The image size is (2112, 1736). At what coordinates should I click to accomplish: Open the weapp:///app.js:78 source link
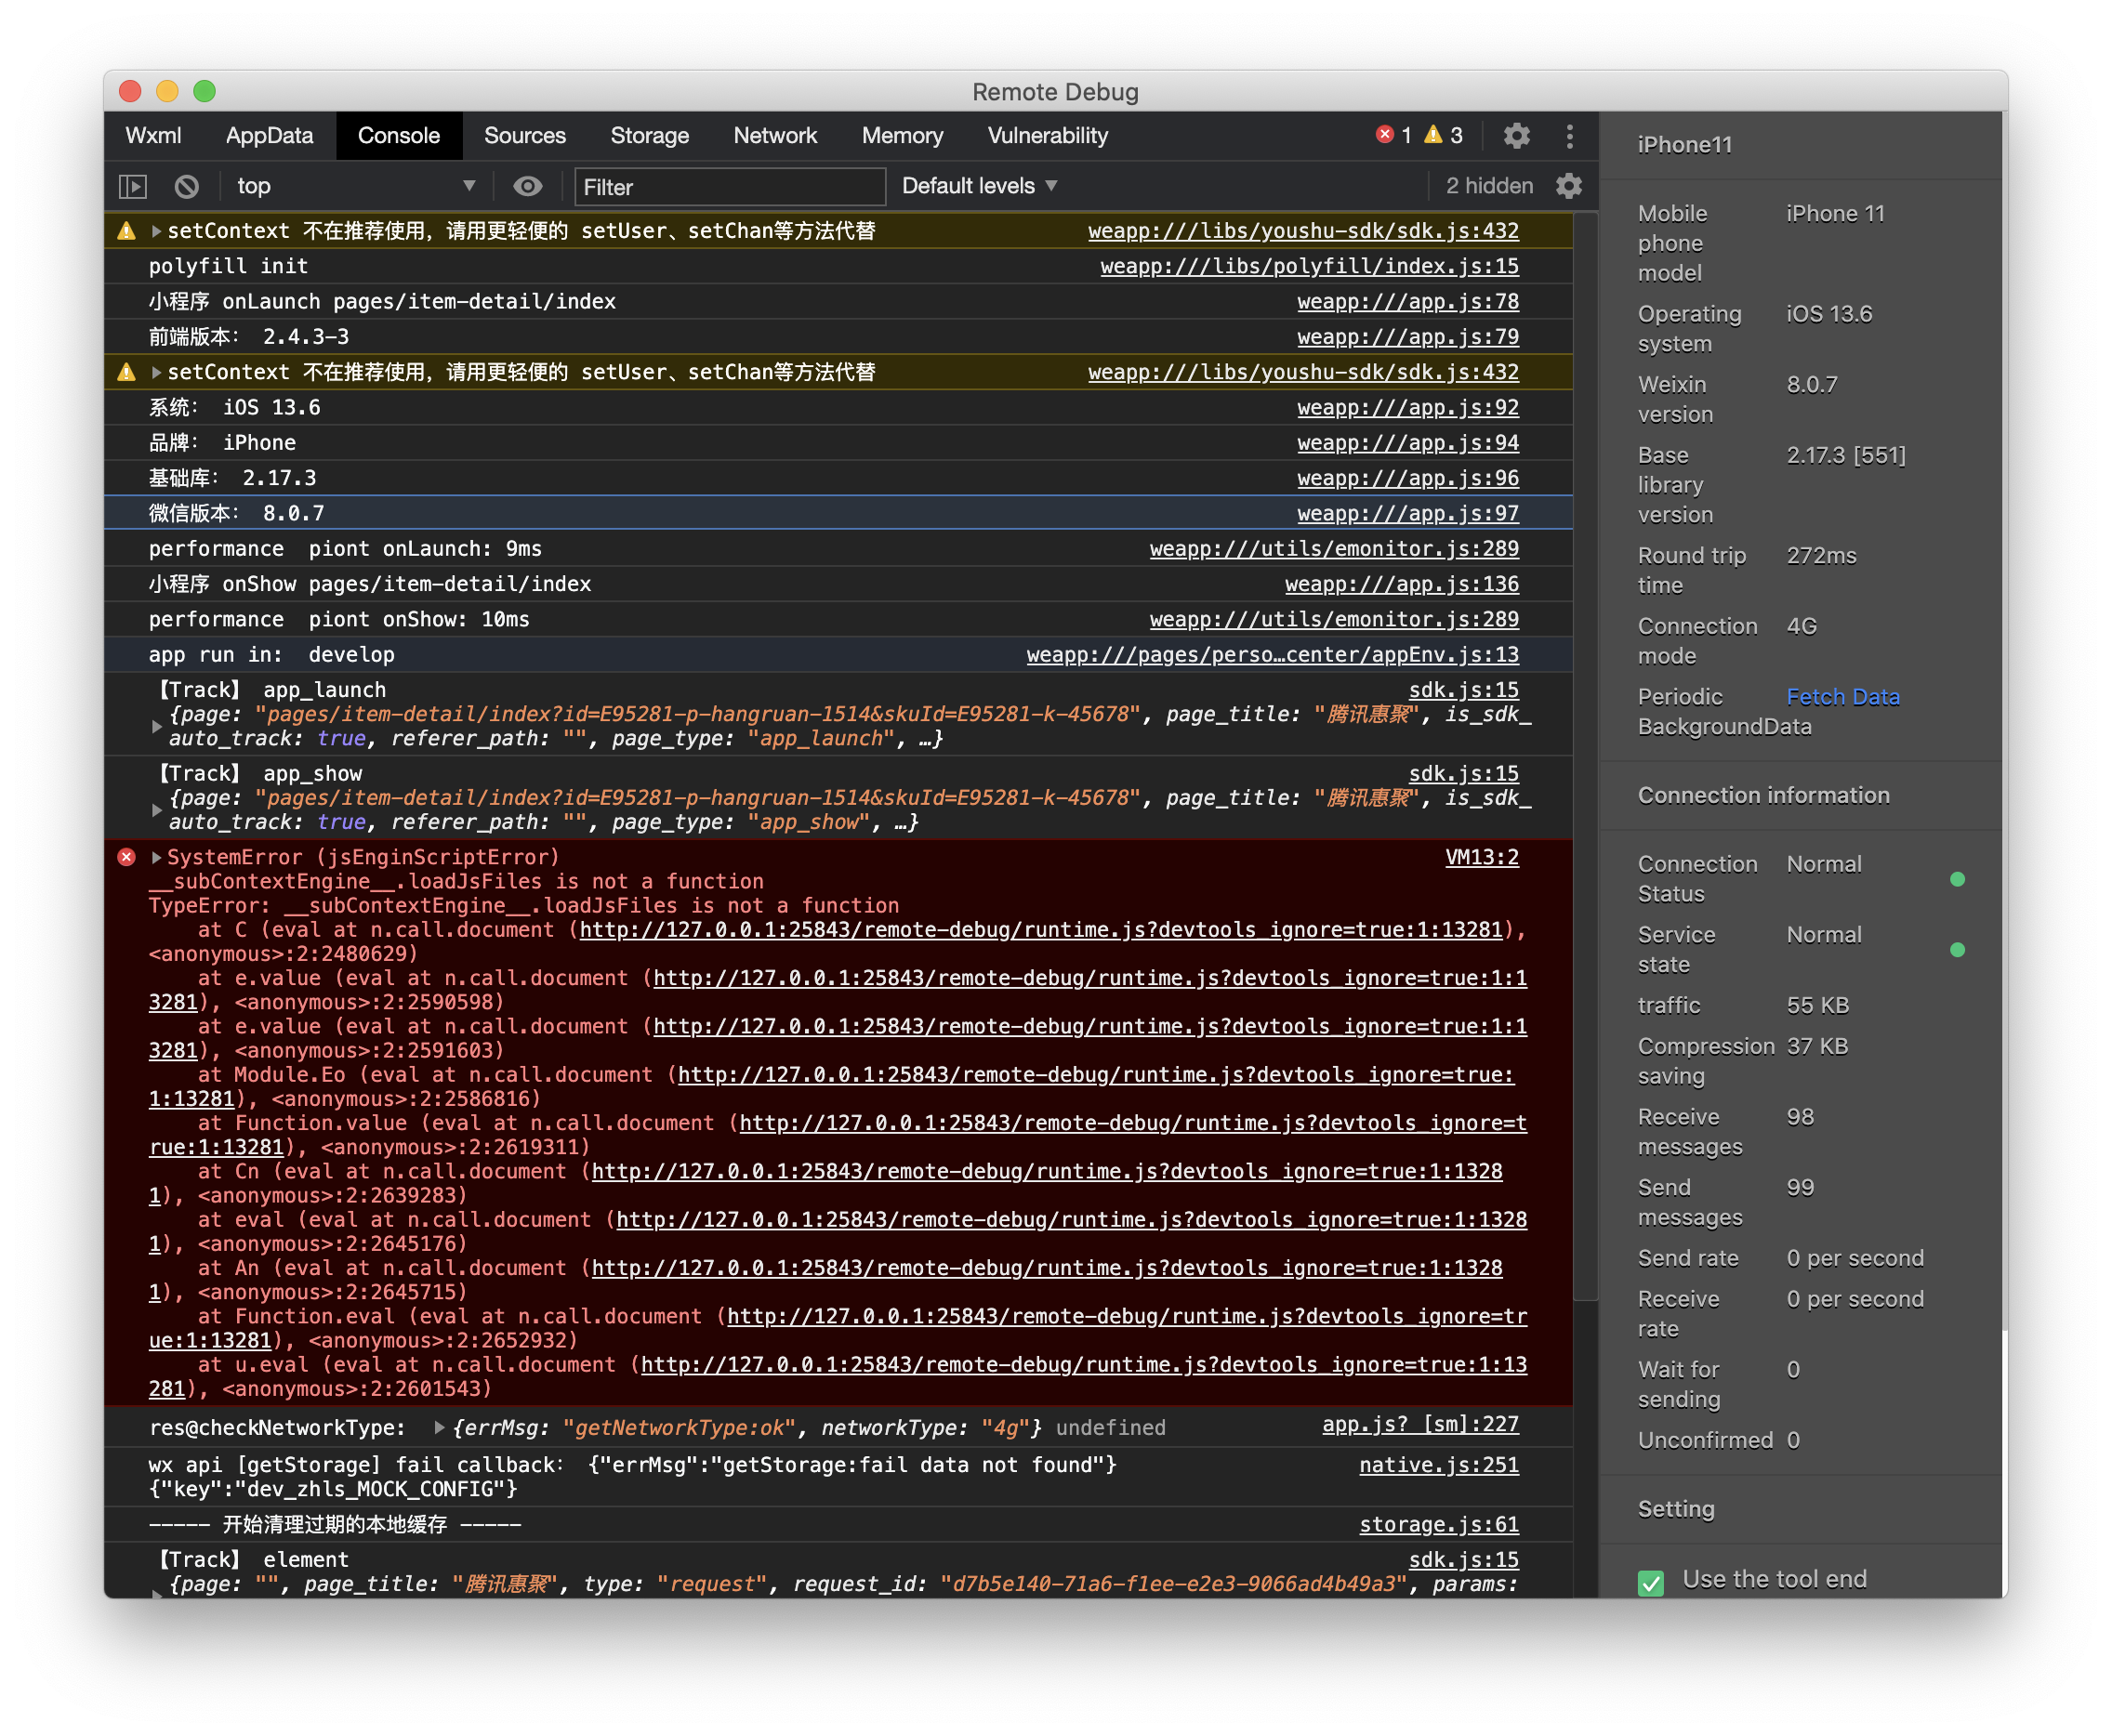pyautogui.click(x=1407, y=302)
